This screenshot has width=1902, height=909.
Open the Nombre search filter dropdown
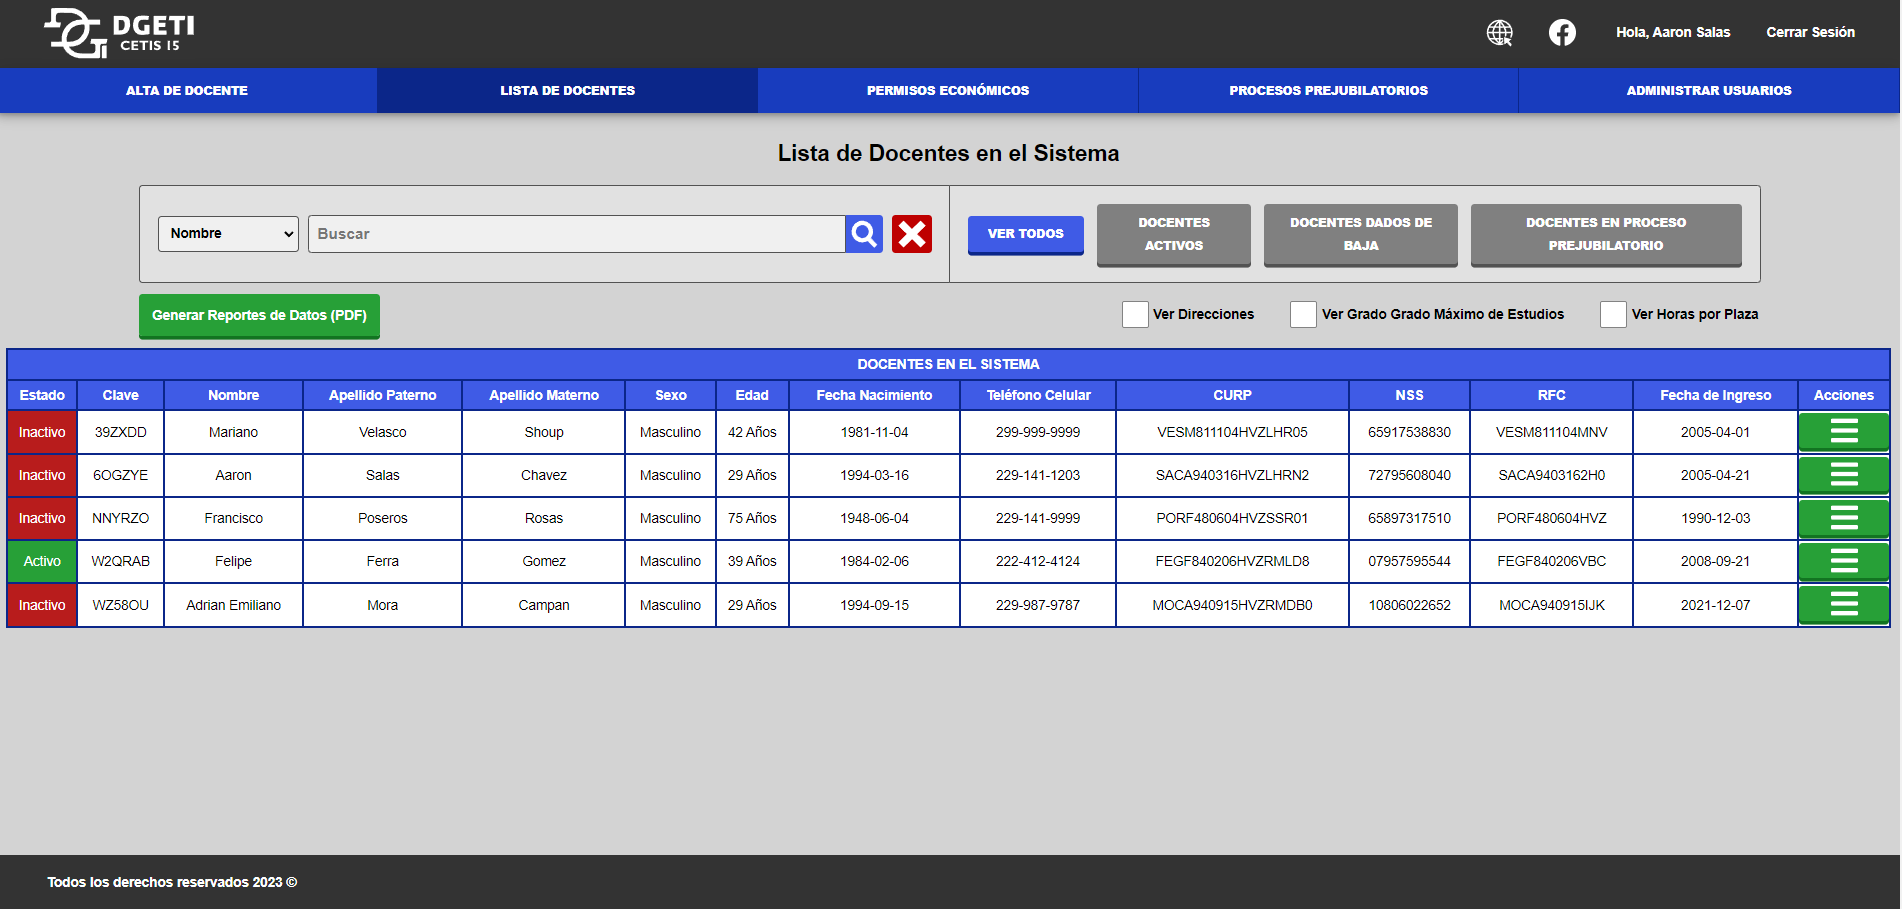[227, 233]
